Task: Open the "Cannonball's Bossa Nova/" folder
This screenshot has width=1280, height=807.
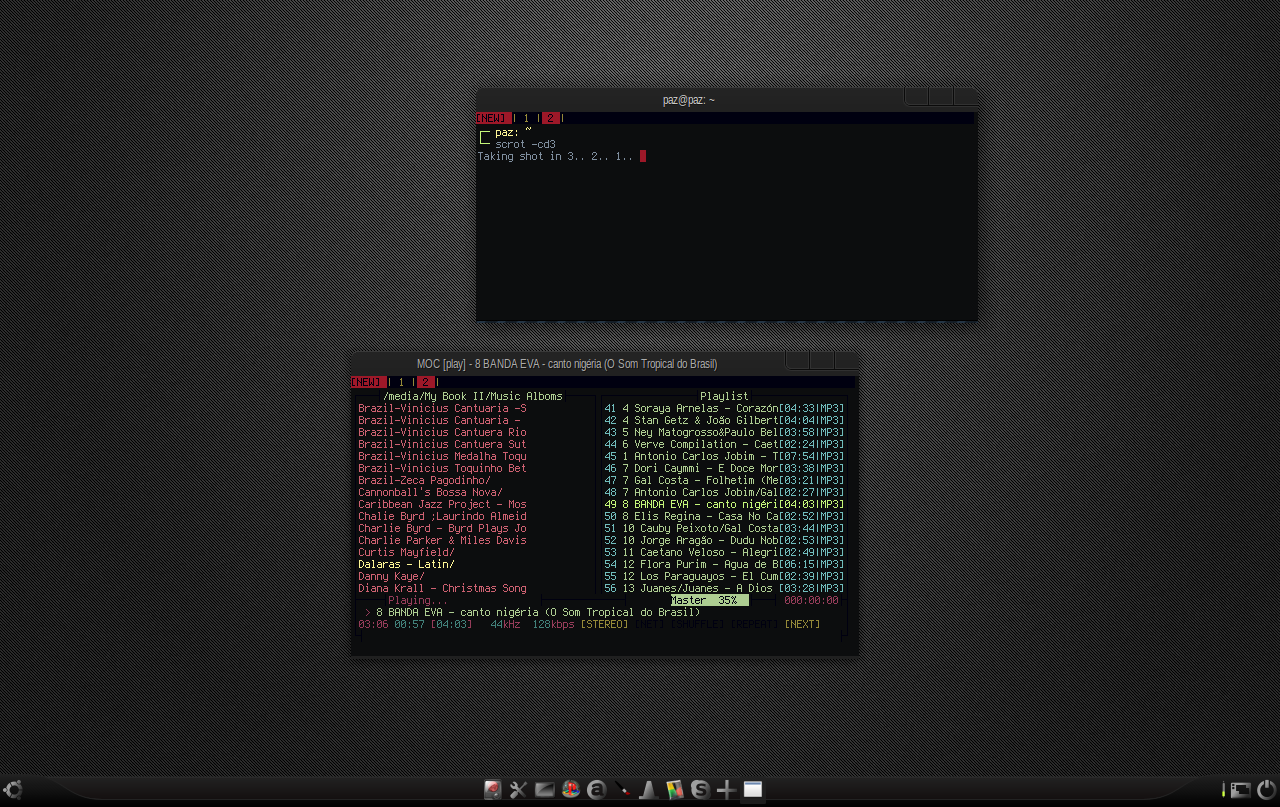Action: point(430,492)
